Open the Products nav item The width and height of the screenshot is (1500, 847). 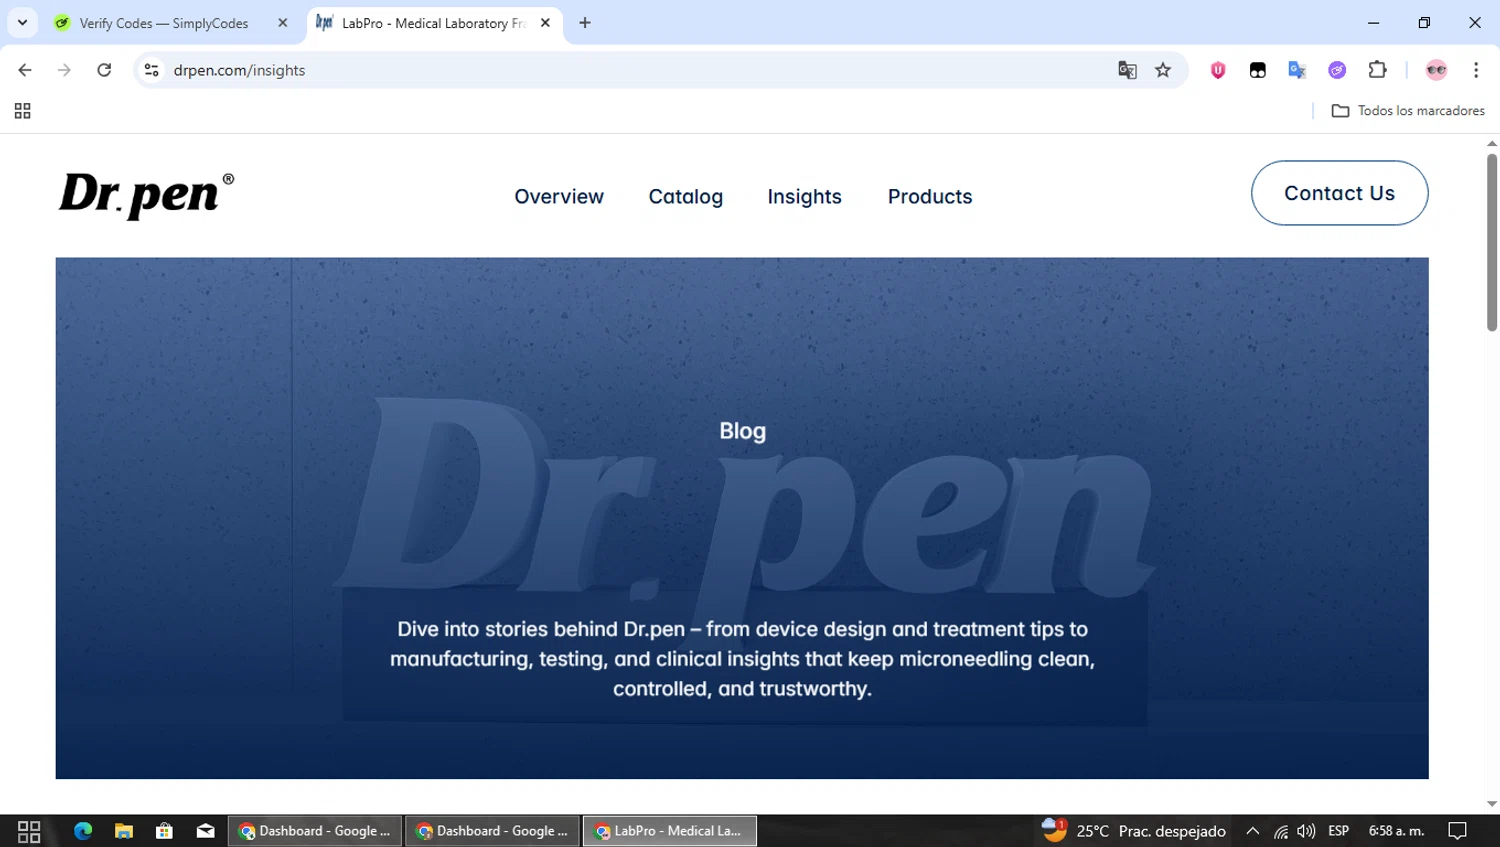[930, 197]
